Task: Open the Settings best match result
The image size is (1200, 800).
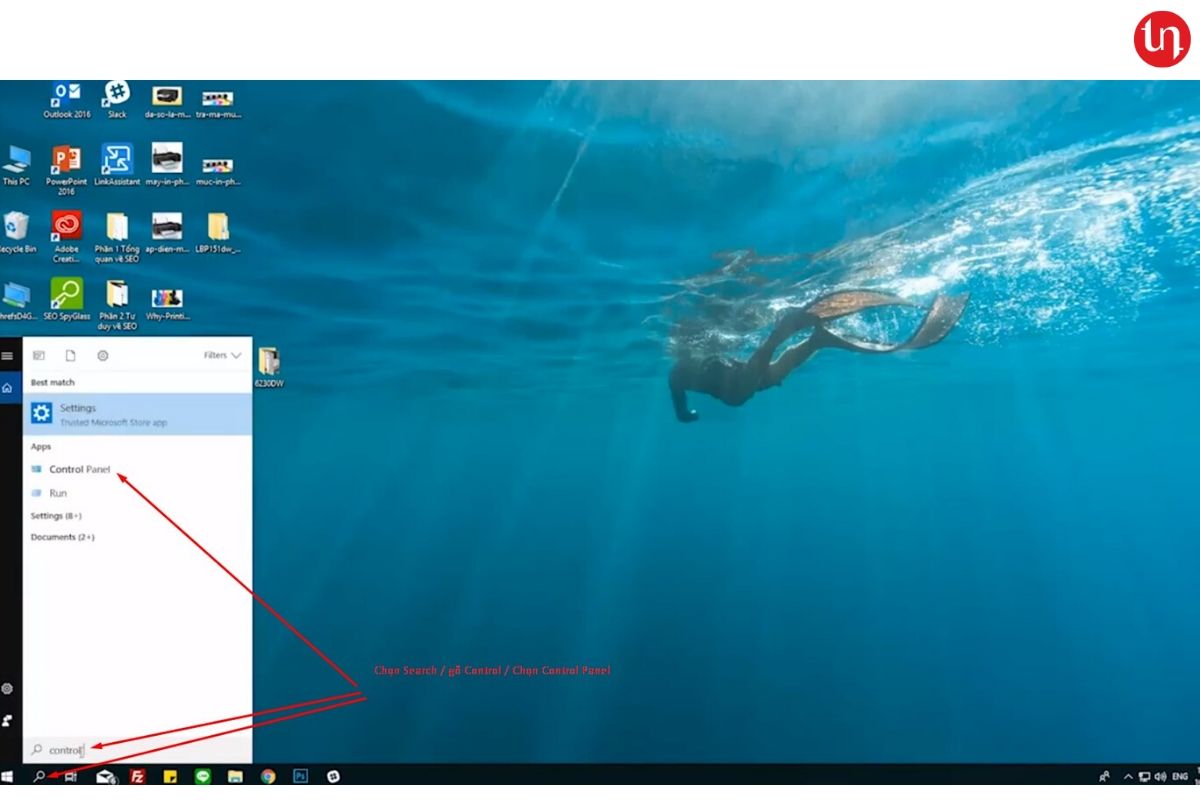Action: [x=137, y=414]
